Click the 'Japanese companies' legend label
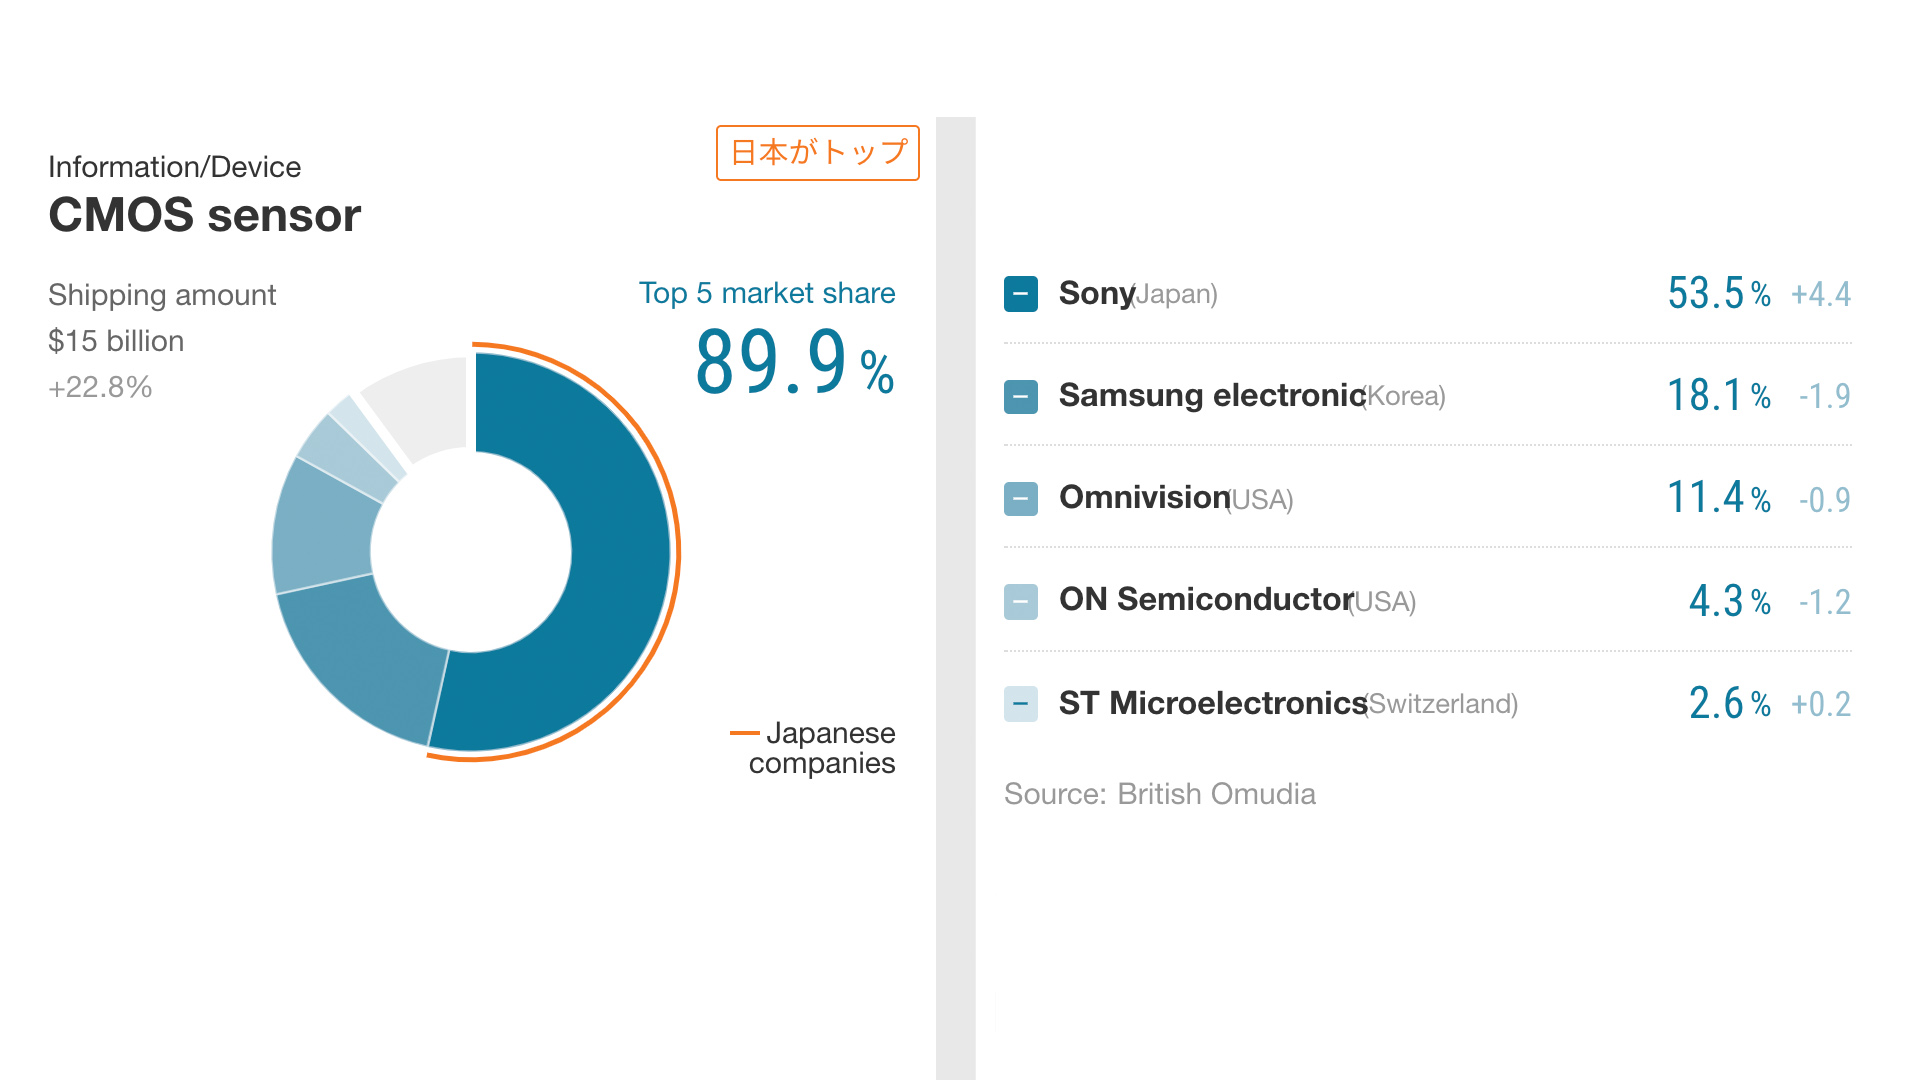The height and width of the screenshot is (1080, 1920). point(821,748)
